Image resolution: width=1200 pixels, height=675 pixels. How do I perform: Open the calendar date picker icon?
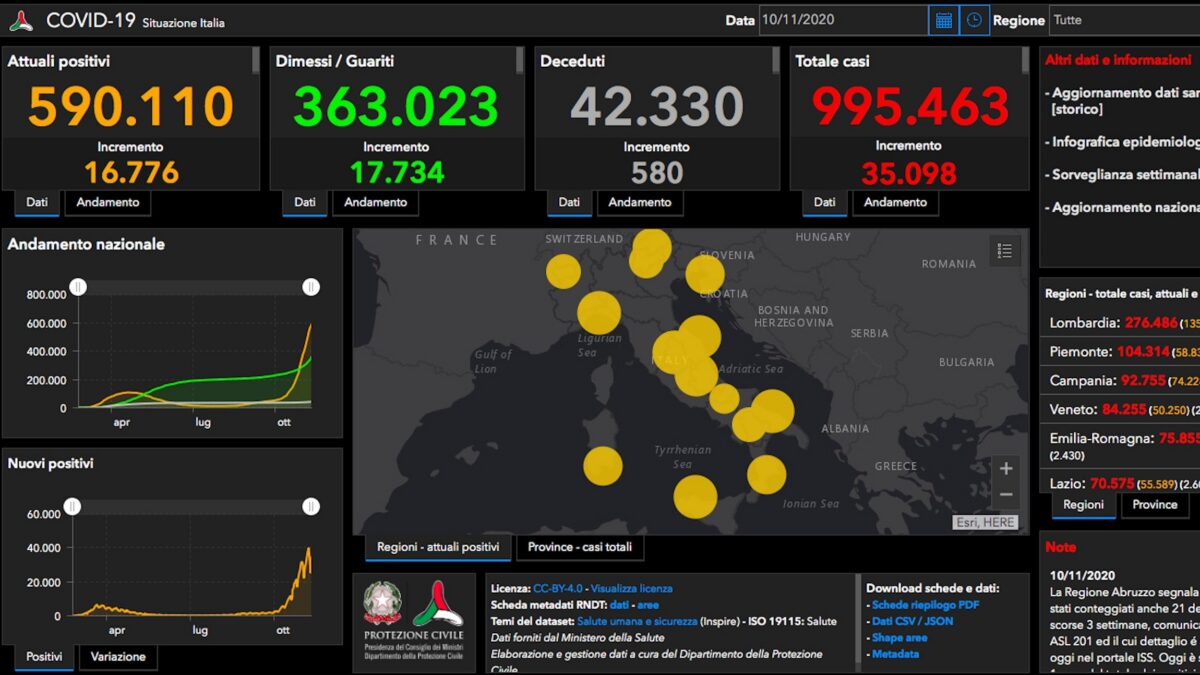943,20
